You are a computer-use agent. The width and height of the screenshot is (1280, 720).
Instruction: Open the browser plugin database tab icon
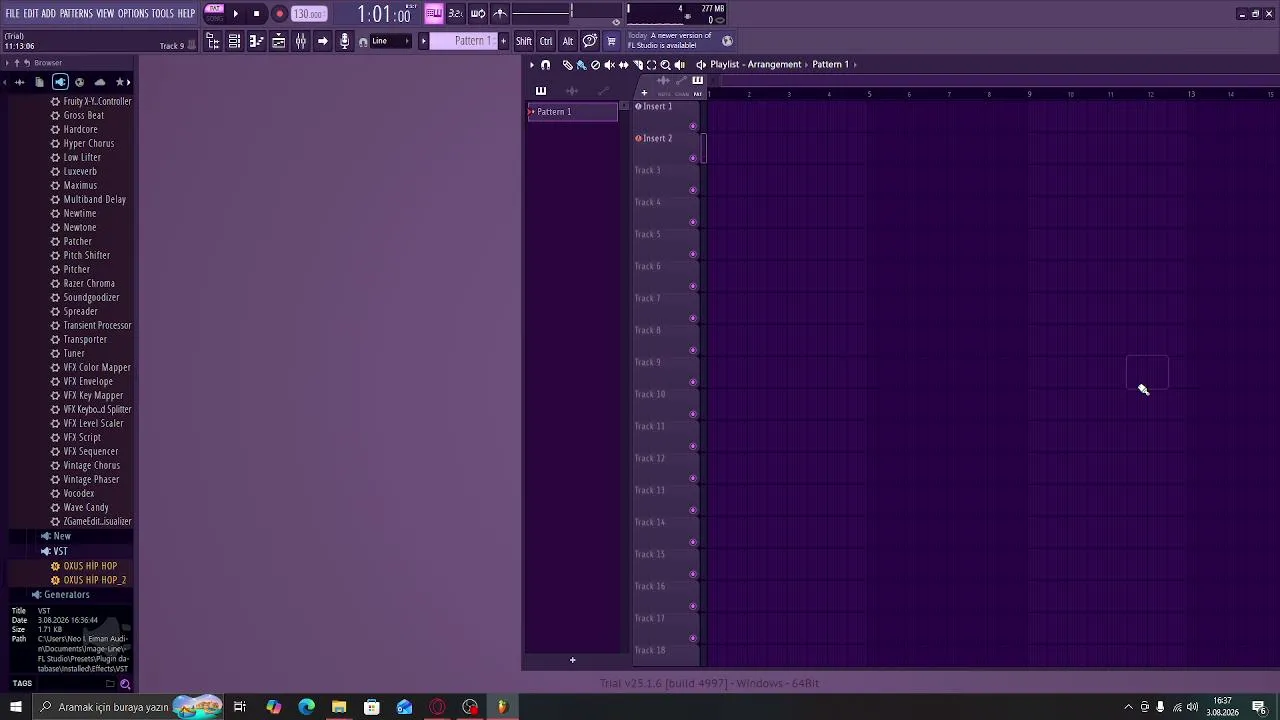tap(60, 82)
